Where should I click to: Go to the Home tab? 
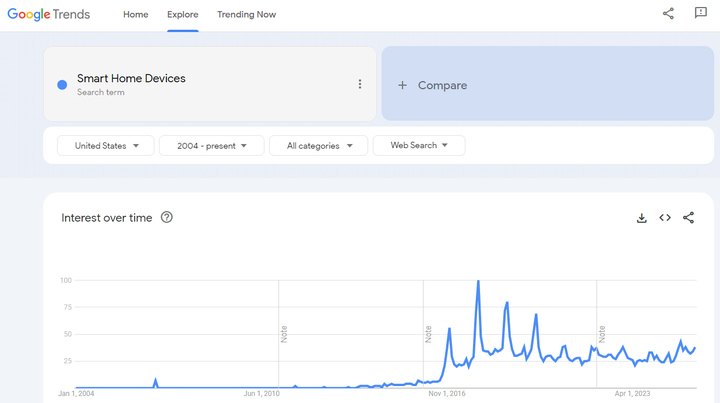(x=136, y=15)
